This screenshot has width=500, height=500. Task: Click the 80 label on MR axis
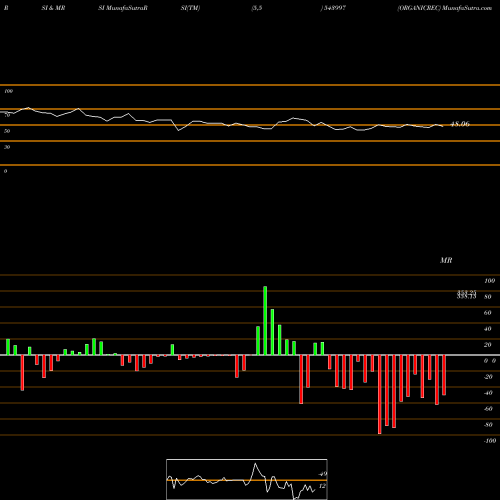point(488,297)
